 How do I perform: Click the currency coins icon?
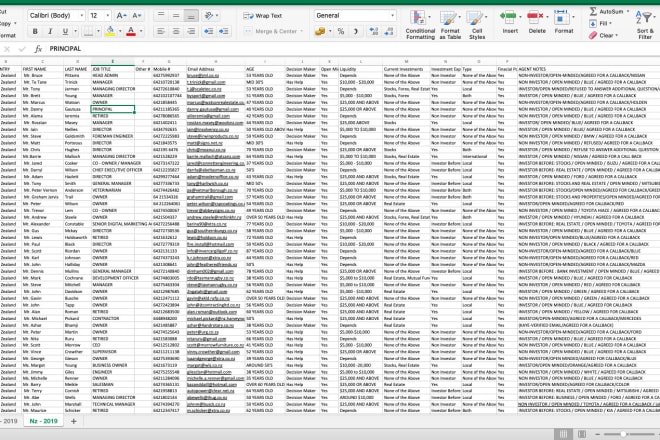pyautogui.click(x=320, y=31)
